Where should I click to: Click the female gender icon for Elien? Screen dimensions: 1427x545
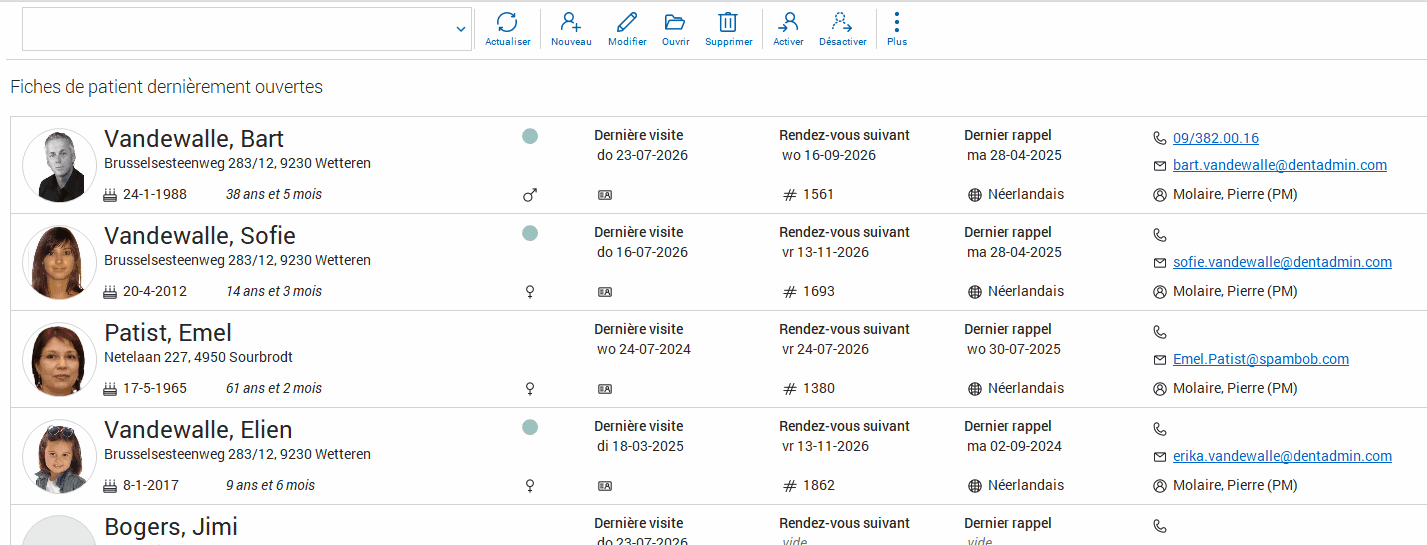pyautogui.click(x=530, y=486)
